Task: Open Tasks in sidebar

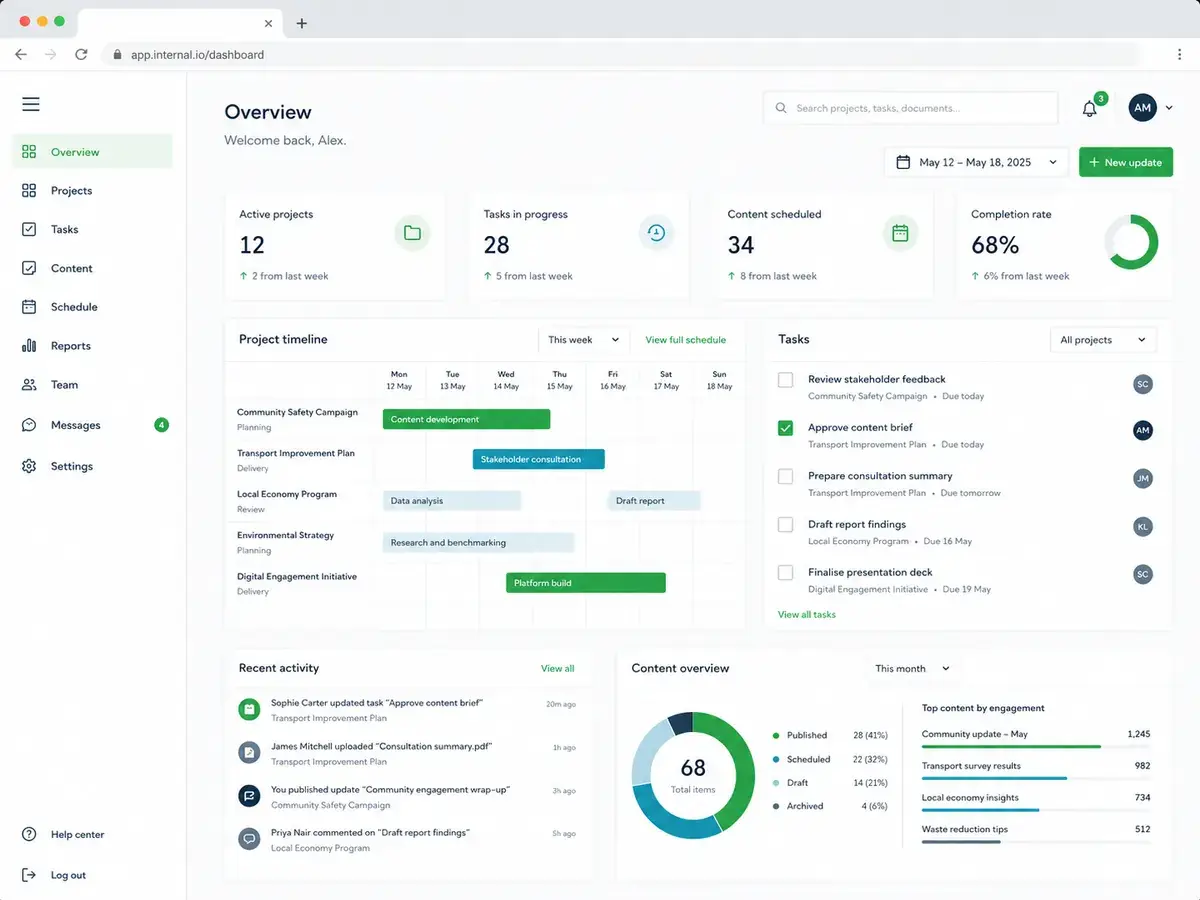Action: pyautogui.click(x=92, y=229)
